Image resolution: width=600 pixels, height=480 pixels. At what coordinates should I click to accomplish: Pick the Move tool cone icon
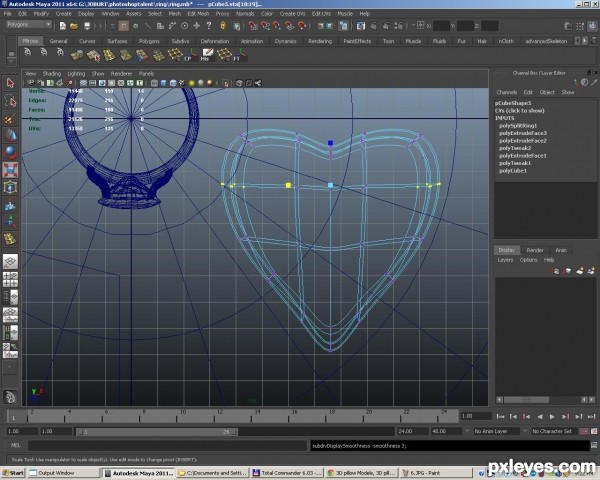[x=10, y=135]
